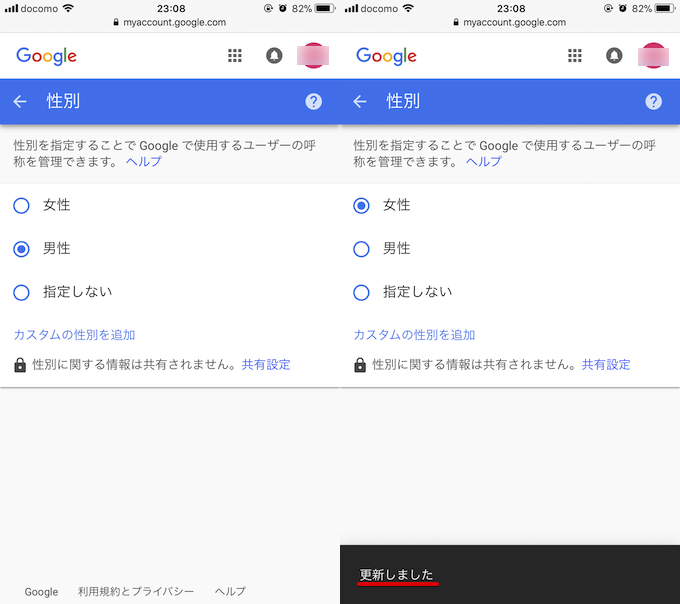This screenshot has width=680, height=604.
Task: Click question mark help icon in left header
Action: (x=313, y=101)
